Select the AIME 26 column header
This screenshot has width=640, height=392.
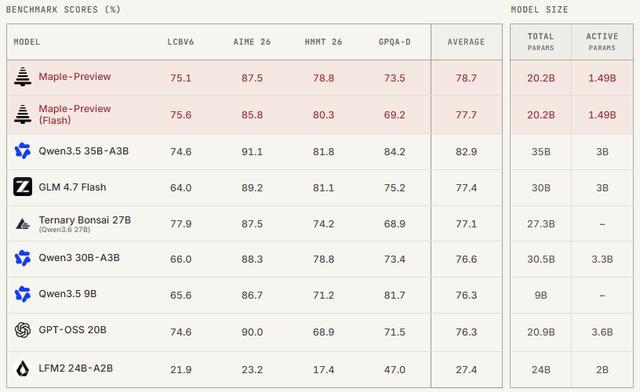(x=252, y=42)
